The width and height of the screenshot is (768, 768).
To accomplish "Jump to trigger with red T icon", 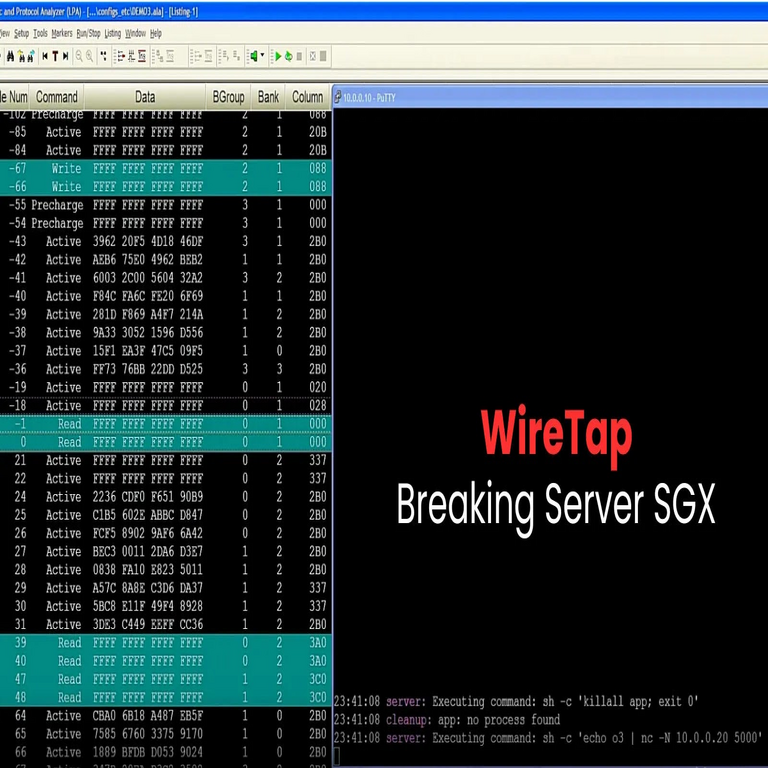I will (x=55, y=57).
